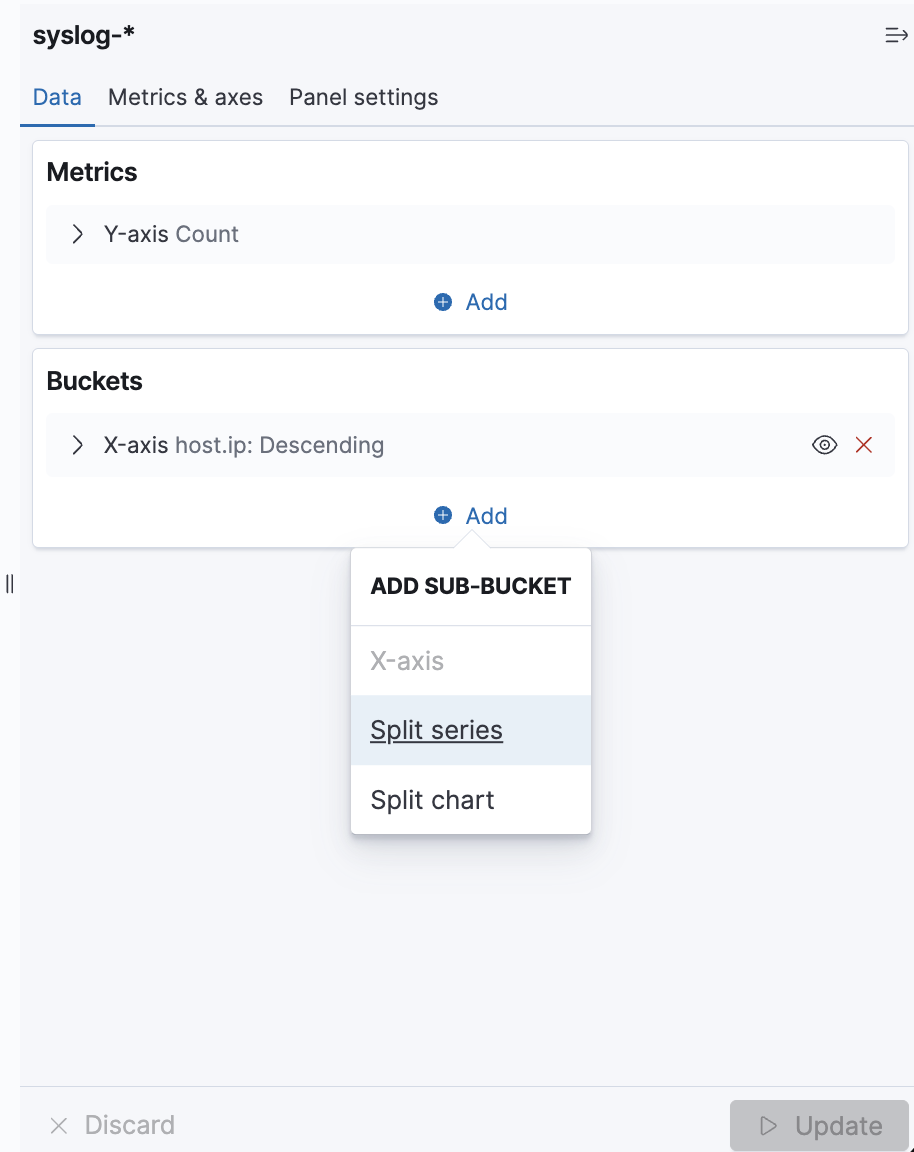The height and width of the screenshot is (1152, 914).
Task: Toggle visibility of X-axis host.ip bucket
Action: [824, 445]
